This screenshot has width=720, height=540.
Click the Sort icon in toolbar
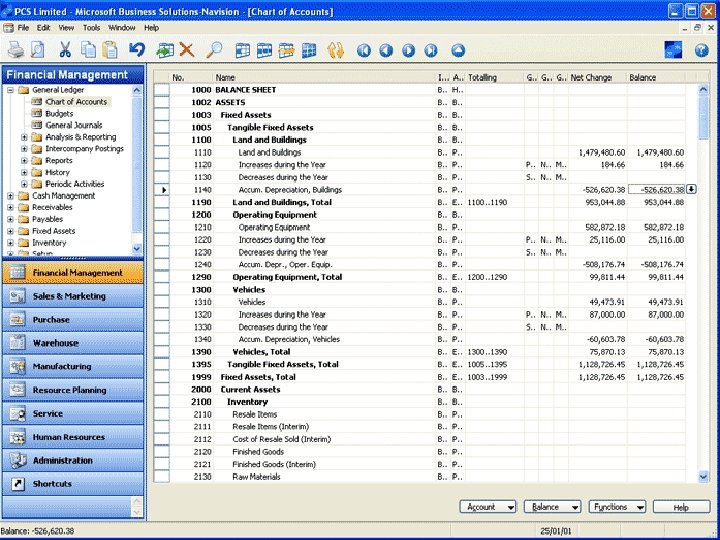336,50
